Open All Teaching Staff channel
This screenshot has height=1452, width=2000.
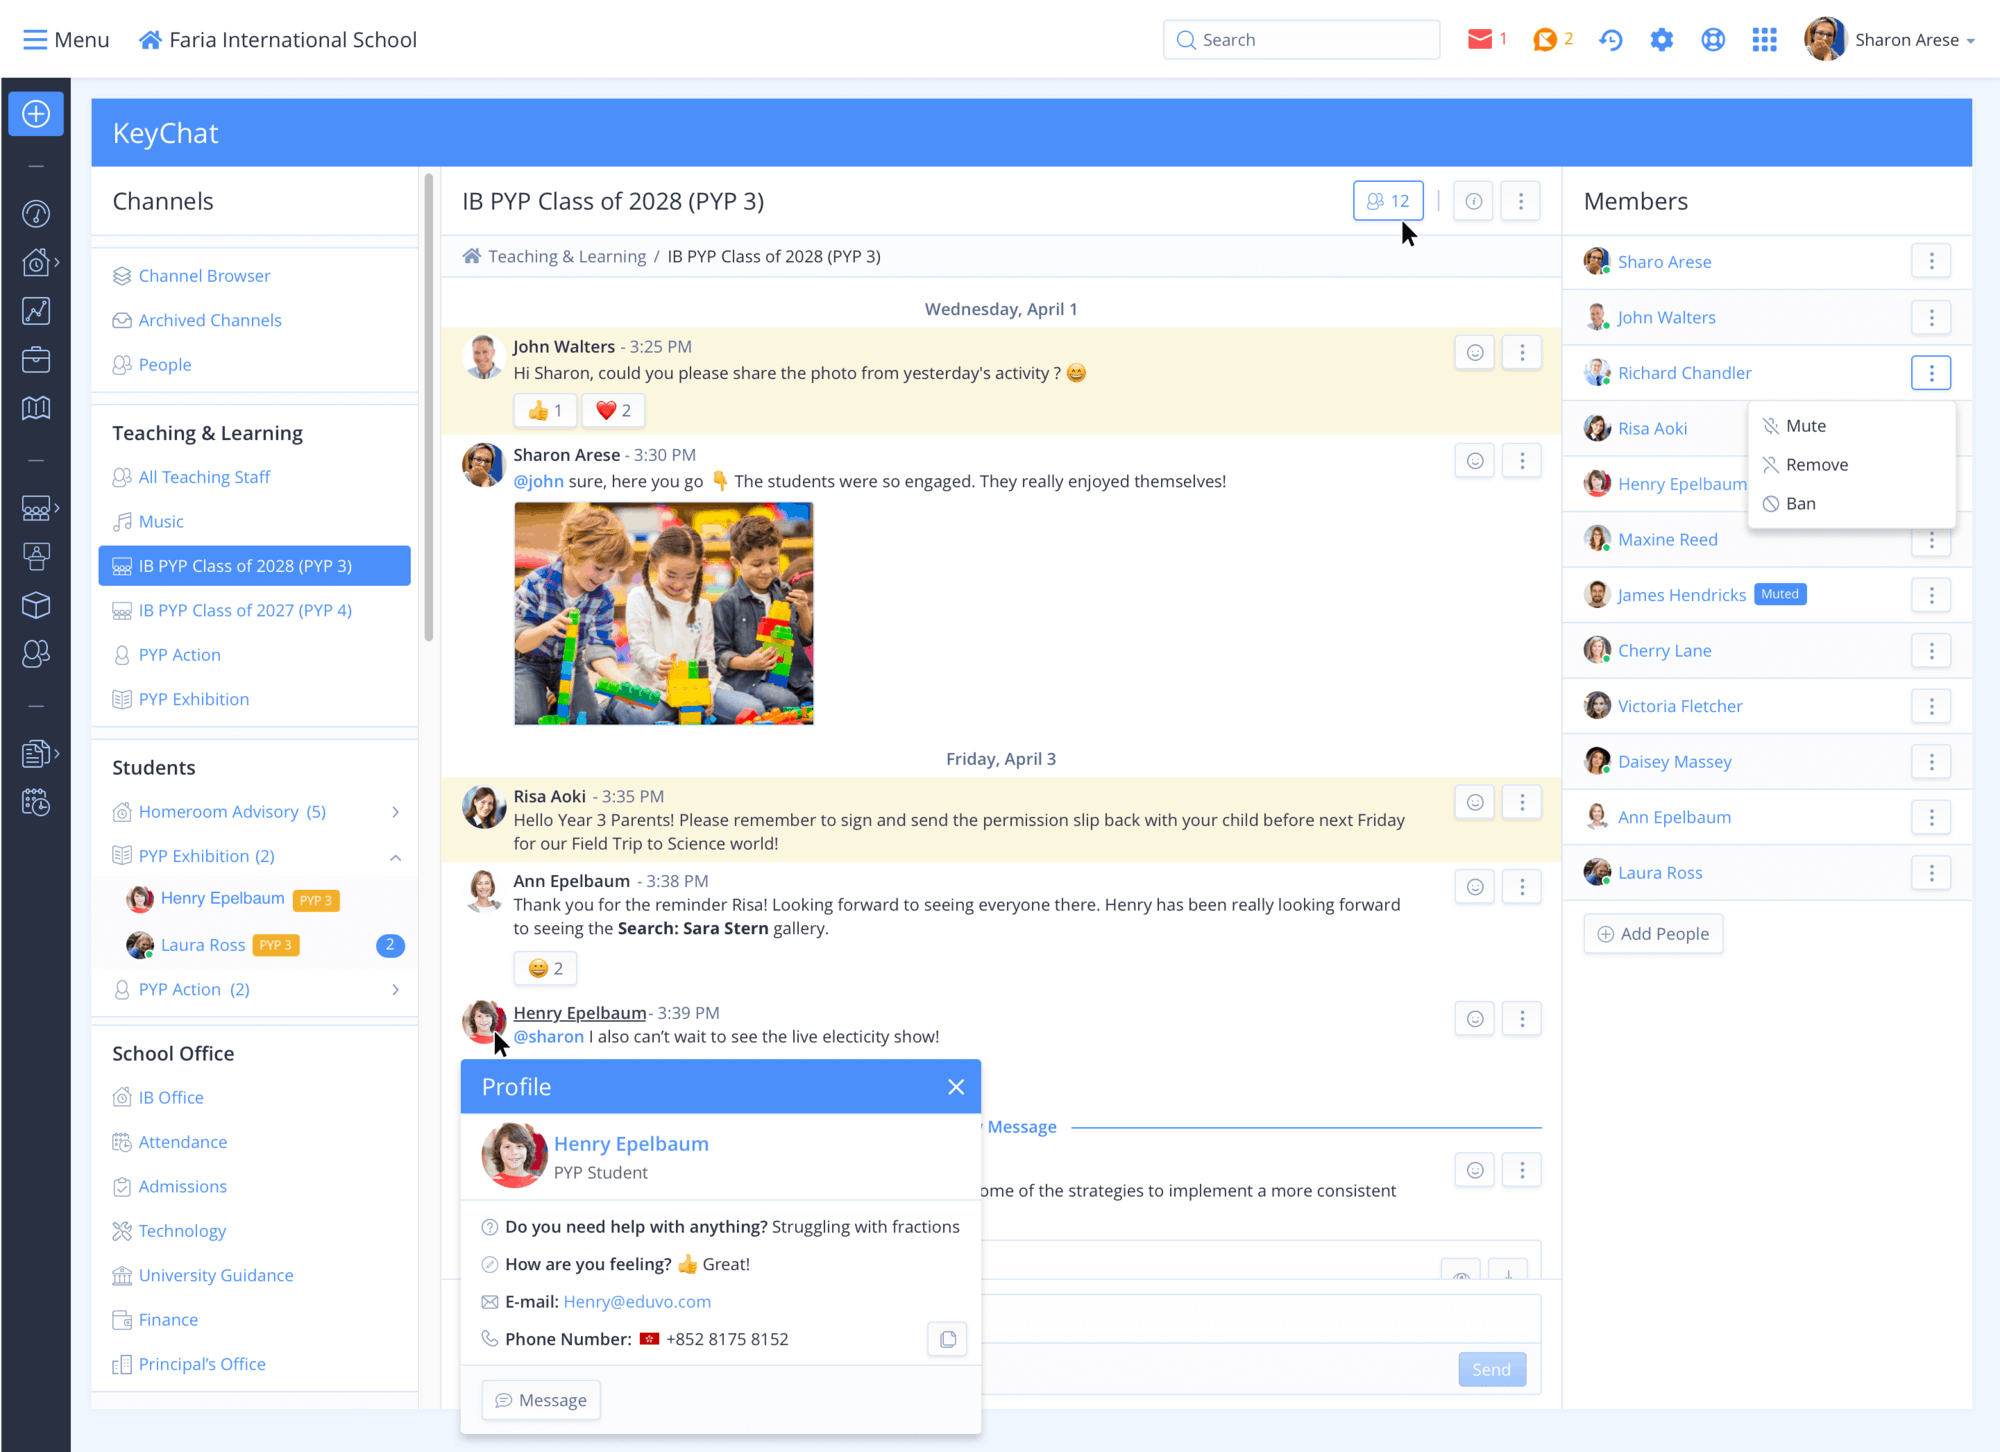coord(204,478)
